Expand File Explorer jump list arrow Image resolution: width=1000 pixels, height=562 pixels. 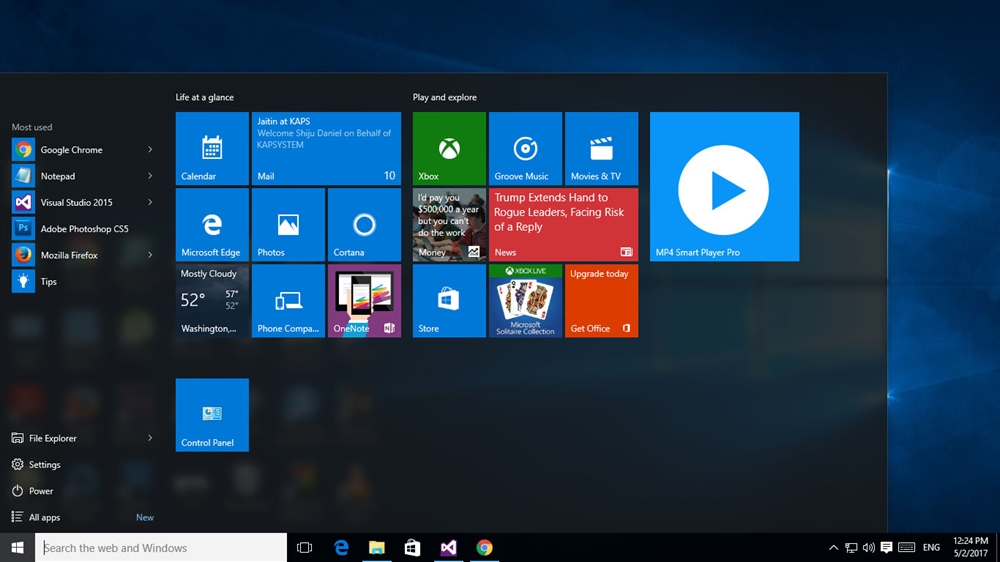(150, 438)
